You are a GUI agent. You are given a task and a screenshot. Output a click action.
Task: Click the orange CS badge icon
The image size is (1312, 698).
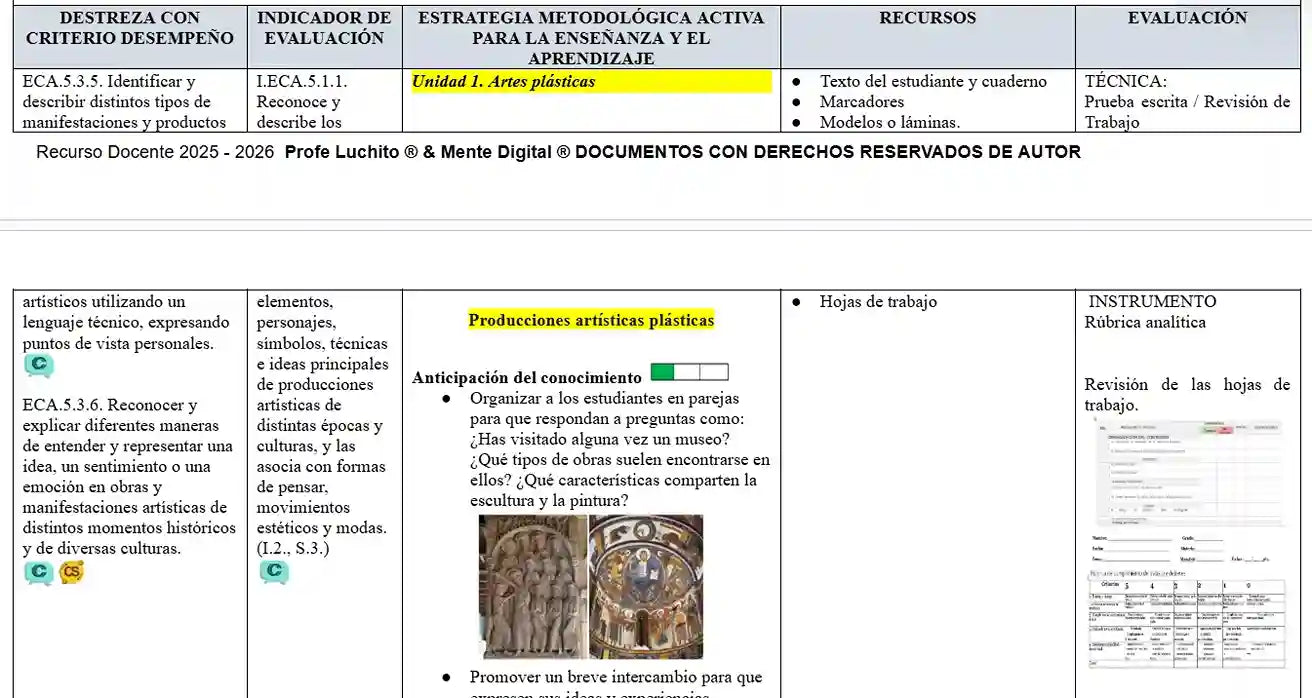[71, 573]
